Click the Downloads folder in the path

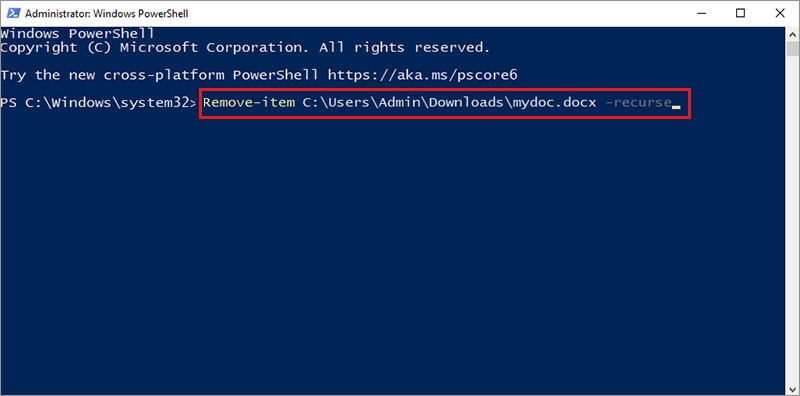tap(466, 103)
